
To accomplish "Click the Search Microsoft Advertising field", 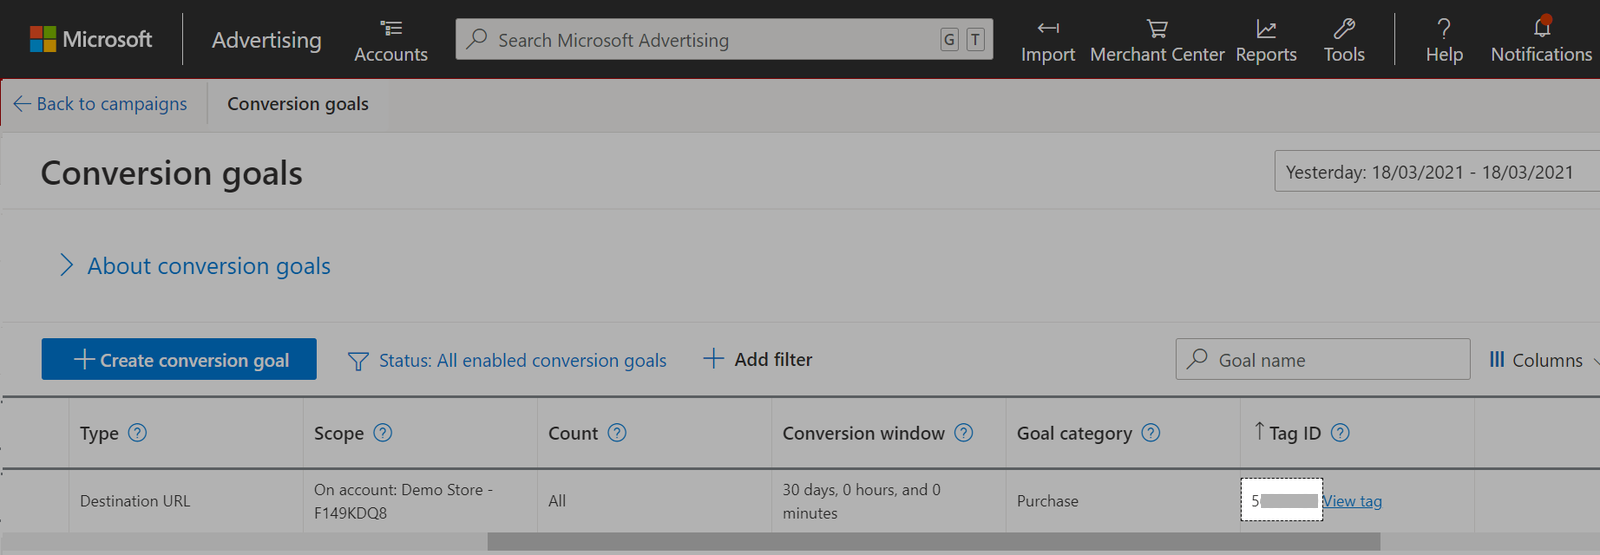I will click(x=724, y=39).
